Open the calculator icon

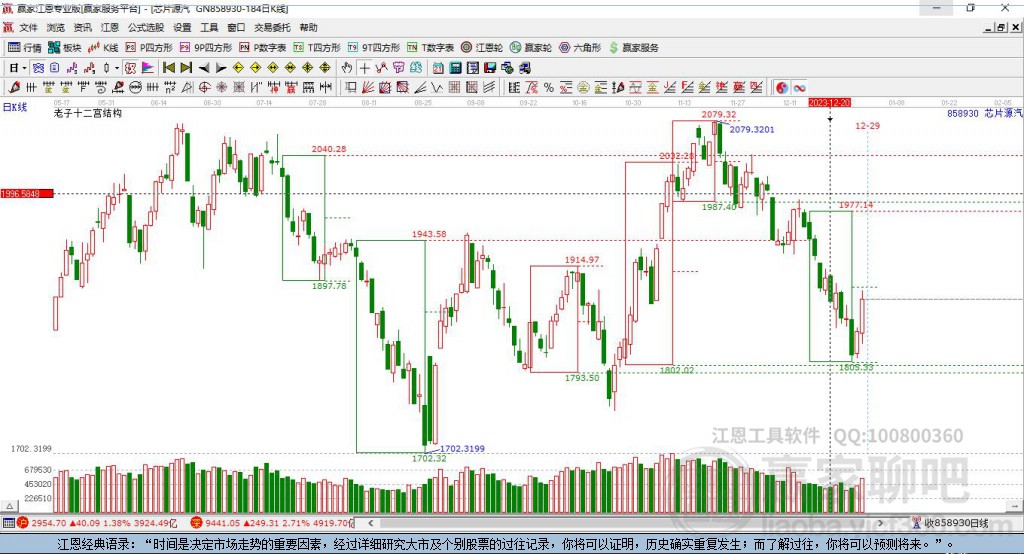[455, 67]
